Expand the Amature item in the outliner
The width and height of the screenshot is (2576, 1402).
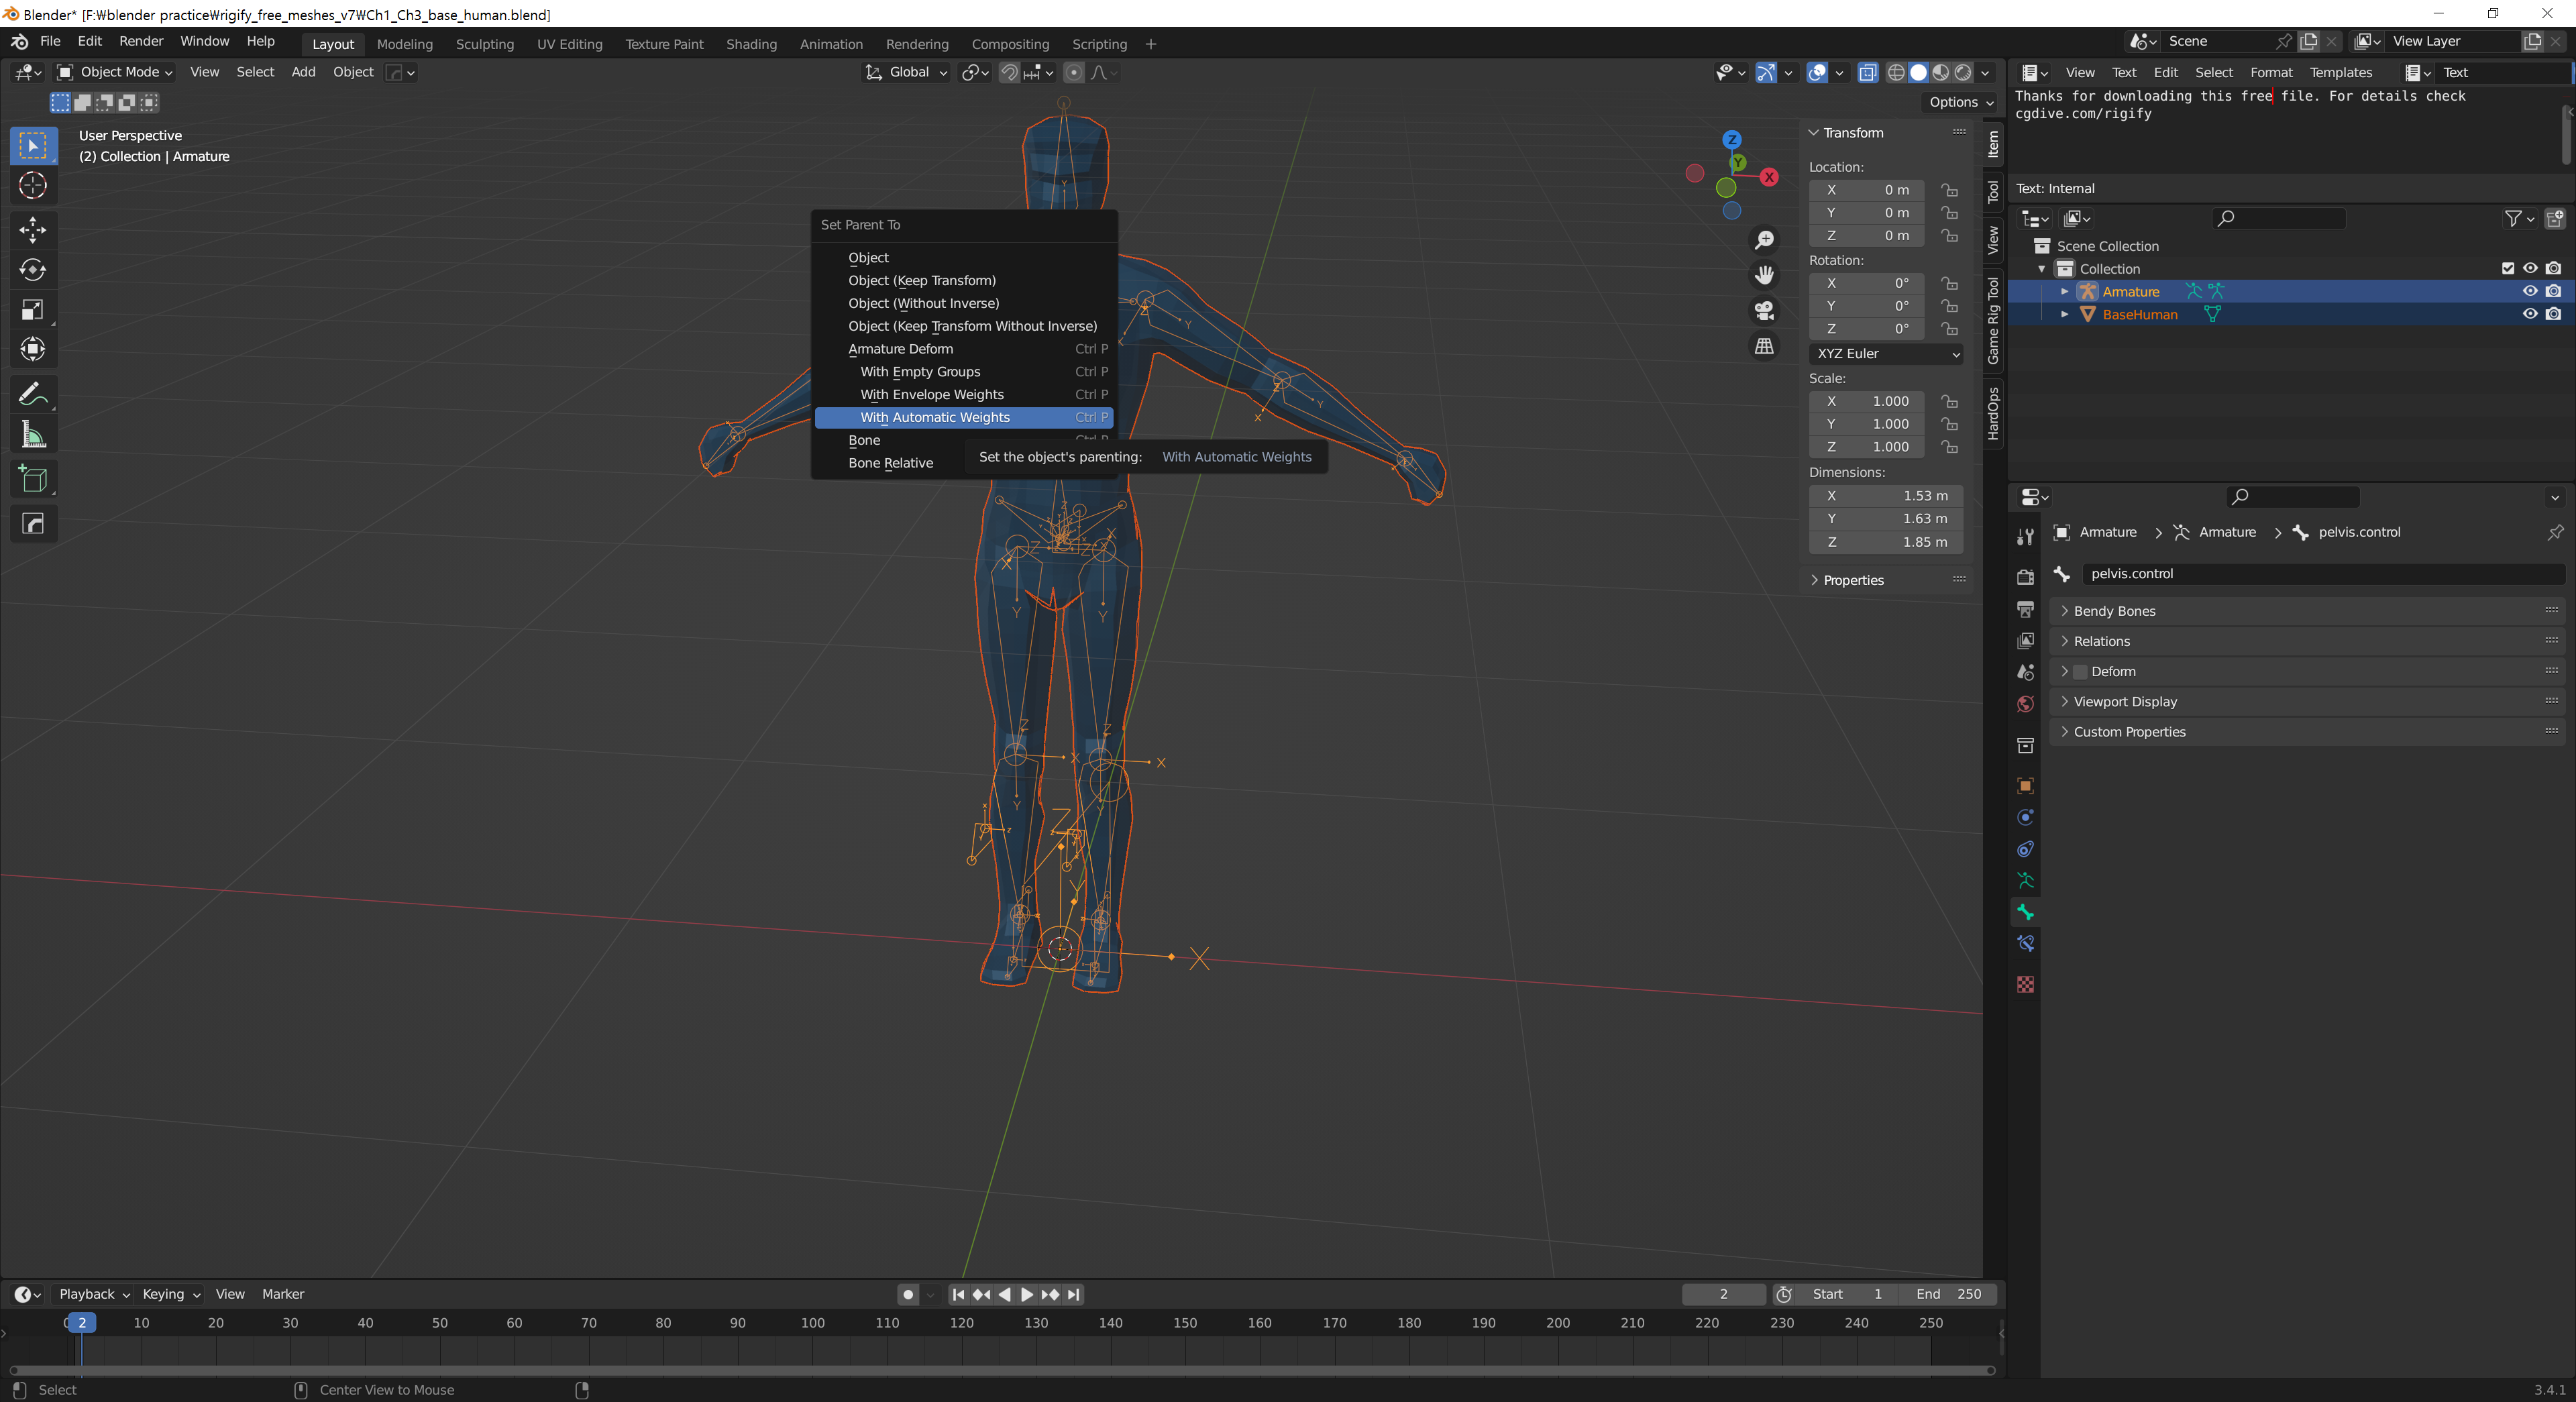tap(2064, 291)
